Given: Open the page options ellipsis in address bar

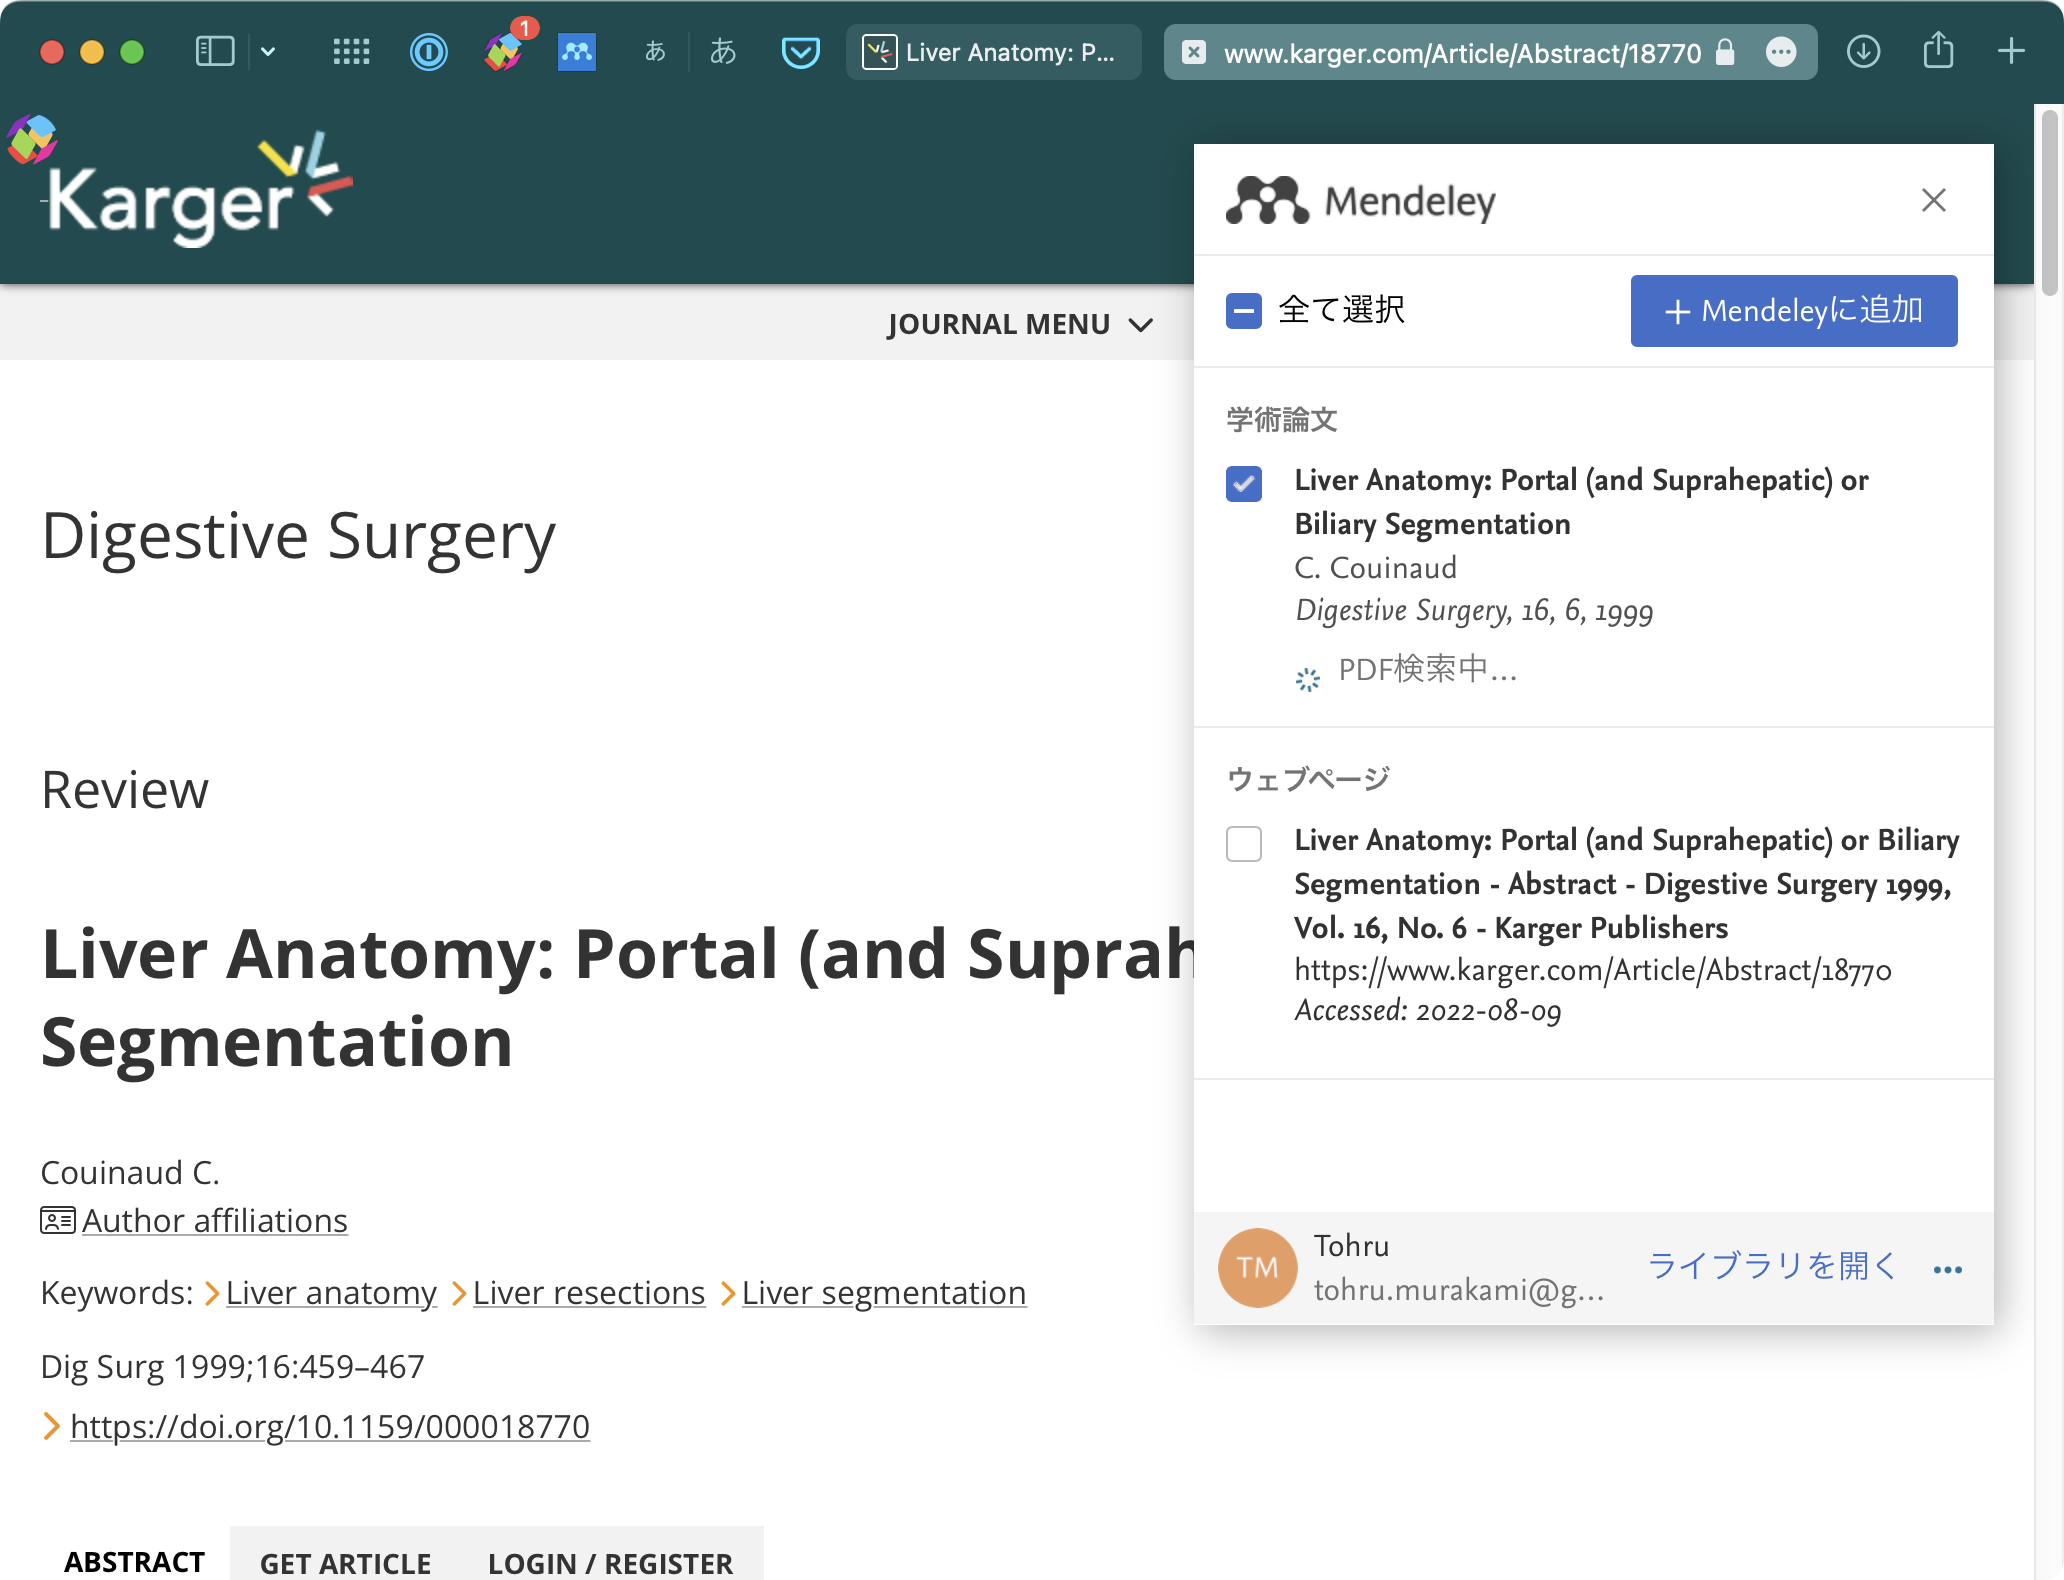Looking at the screenshot, I should click(1781, 52).
